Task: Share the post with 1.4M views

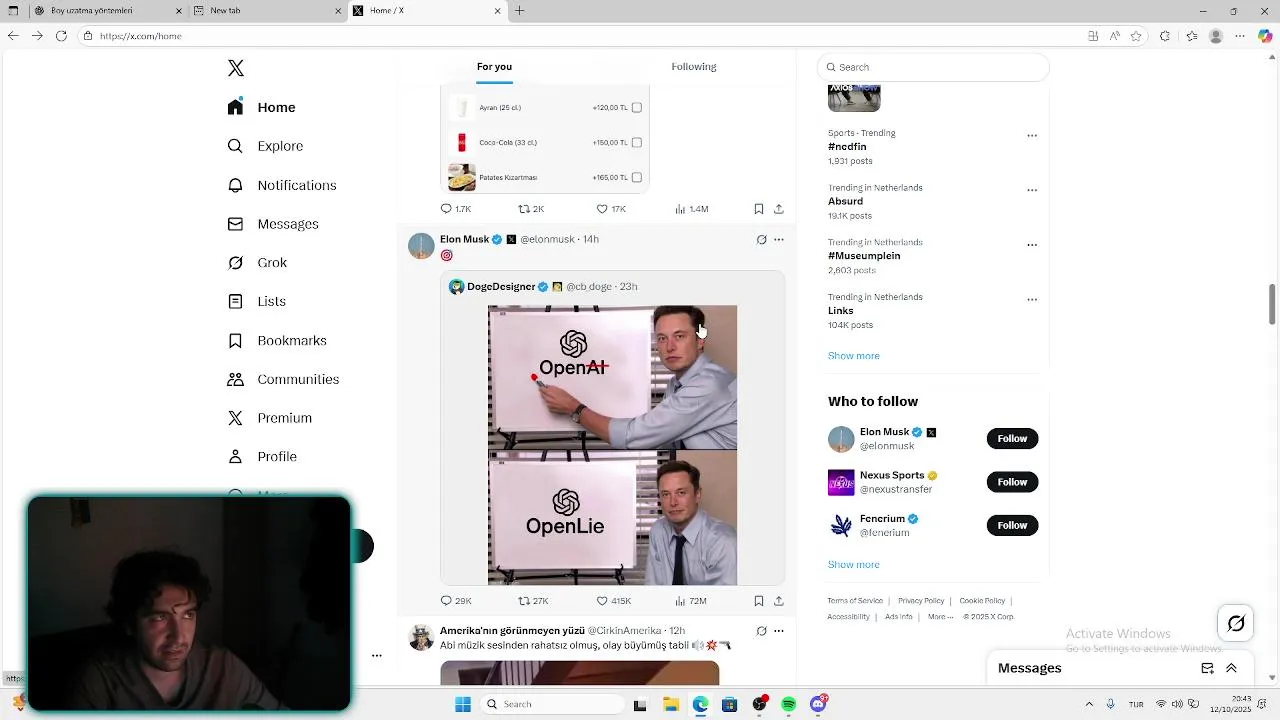Action: tap(779, 209)
